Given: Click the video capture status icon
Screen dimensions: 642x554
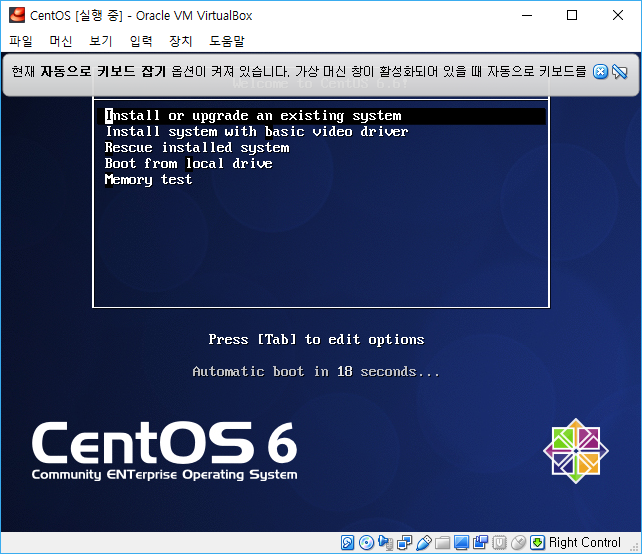Looking at the screenshot, I should coord(480,542).
